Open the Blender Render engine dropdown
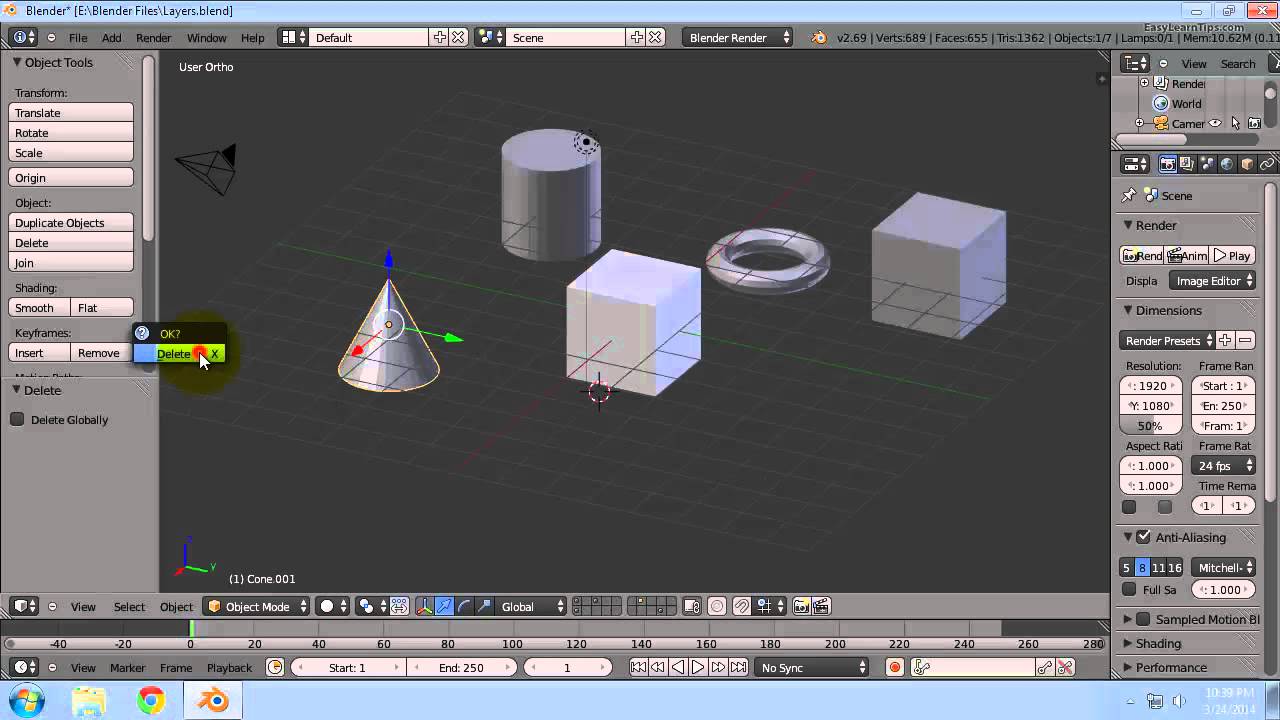Image resolution: width=1280 pixels, height=720 pixels. (738, 37)
